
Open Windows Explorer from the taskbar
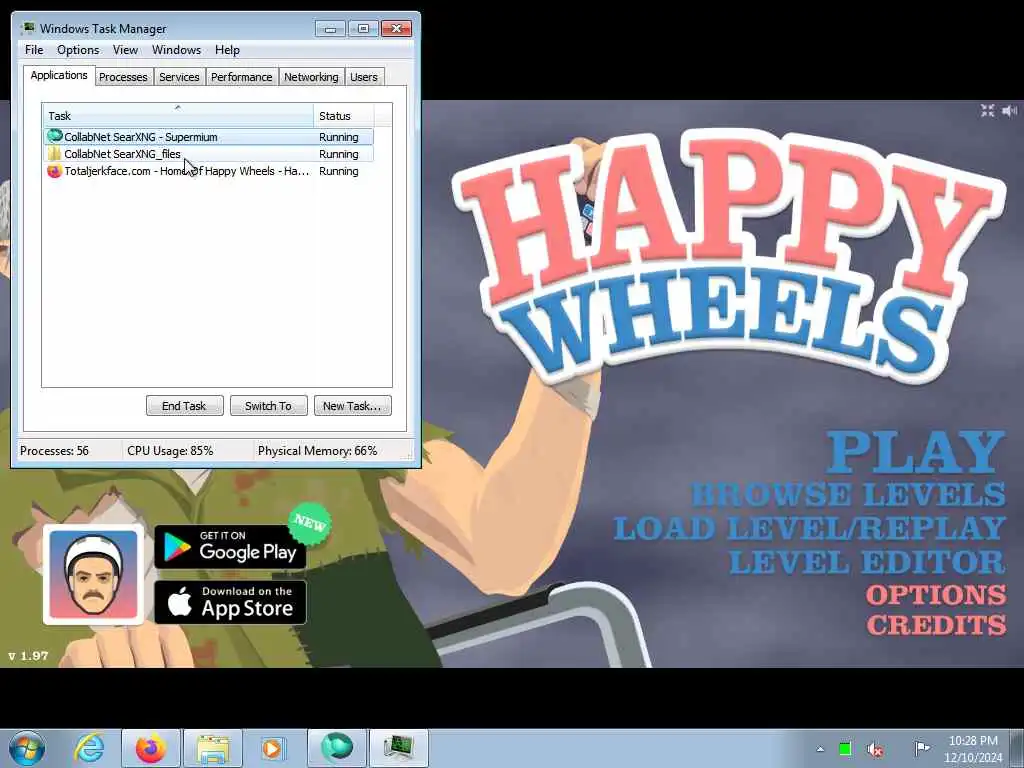coord(212,748)
